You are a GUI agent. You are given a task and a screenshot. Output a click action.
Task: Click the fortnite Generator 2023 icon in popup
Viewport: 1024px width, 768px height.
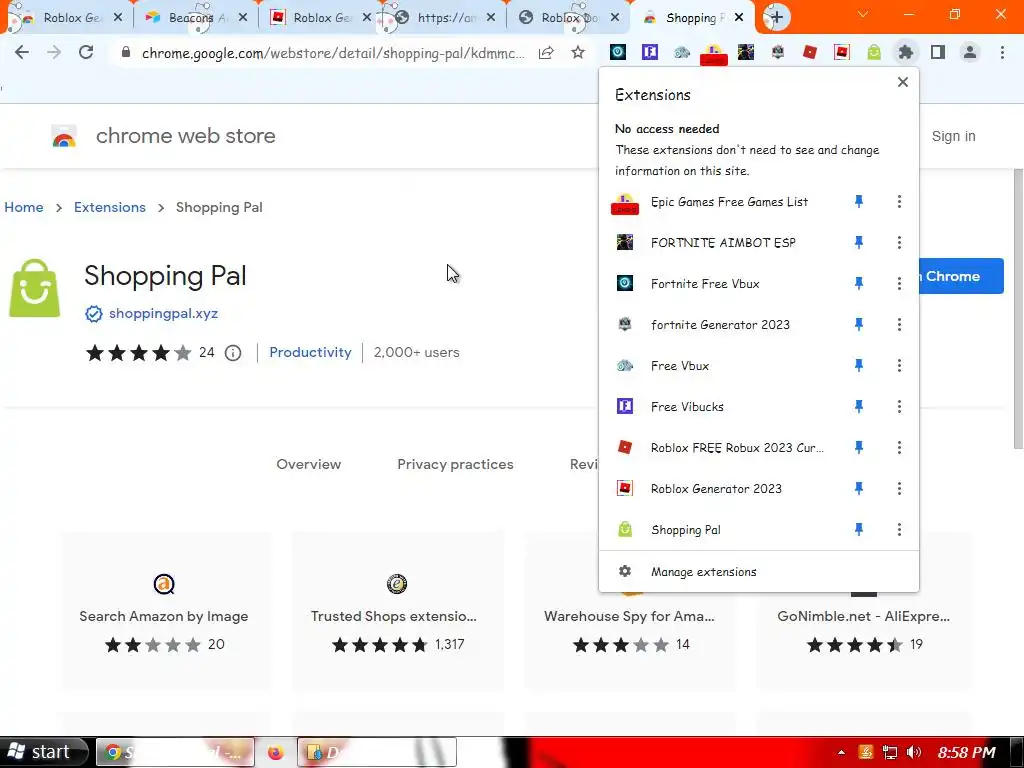625,325
